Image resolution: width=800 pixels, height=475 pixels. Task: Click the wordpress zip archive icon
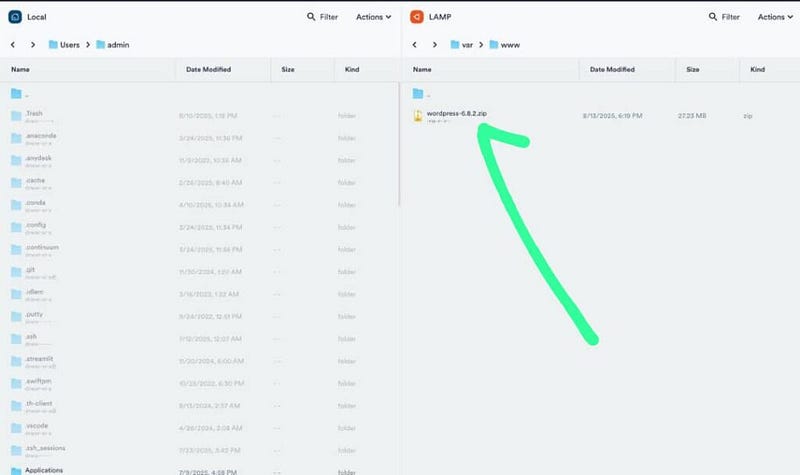(x=418, y=116)
